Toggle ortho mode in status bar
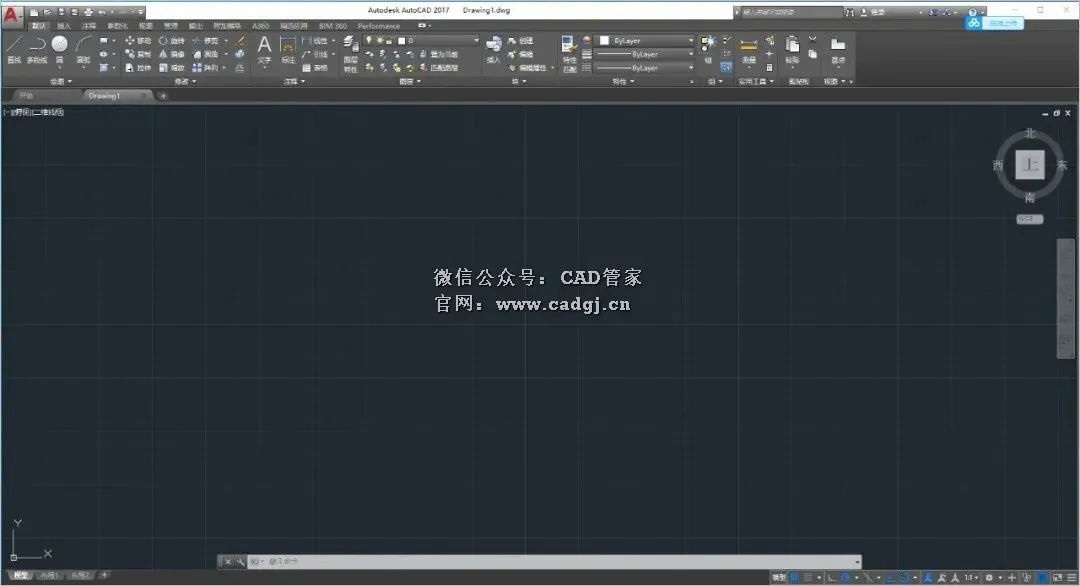Screen dimensions: 1080x586 click(832, 577)
